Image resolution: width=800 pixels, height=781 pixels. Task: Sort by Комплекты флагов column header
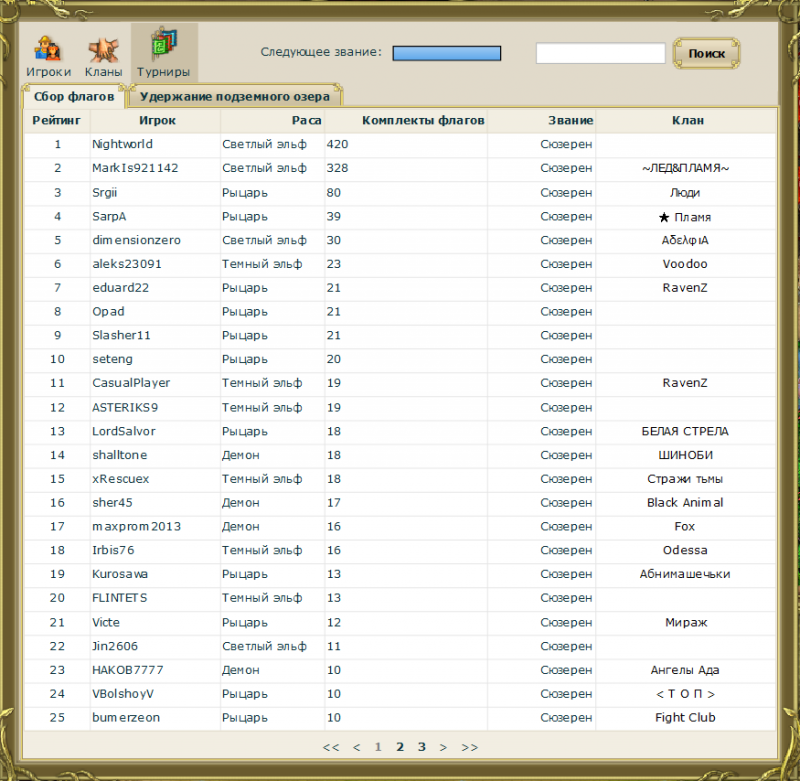(x=422, y=120)
